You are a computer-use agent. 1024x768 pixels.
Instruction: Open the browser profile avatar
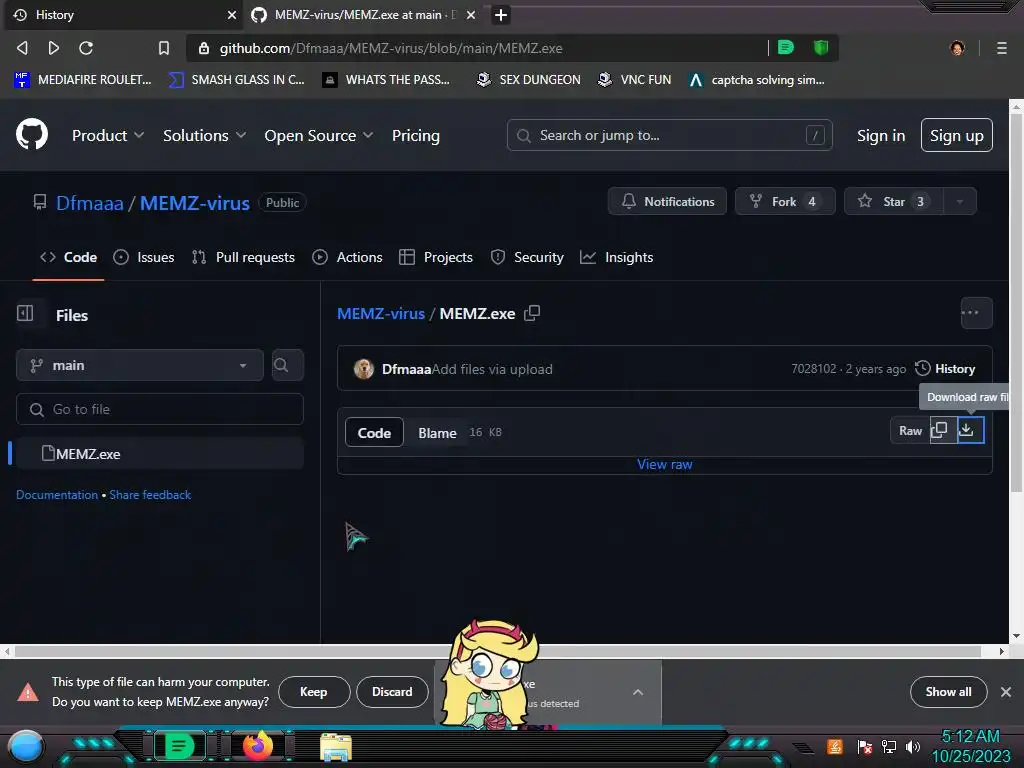(x=957, y=48)
